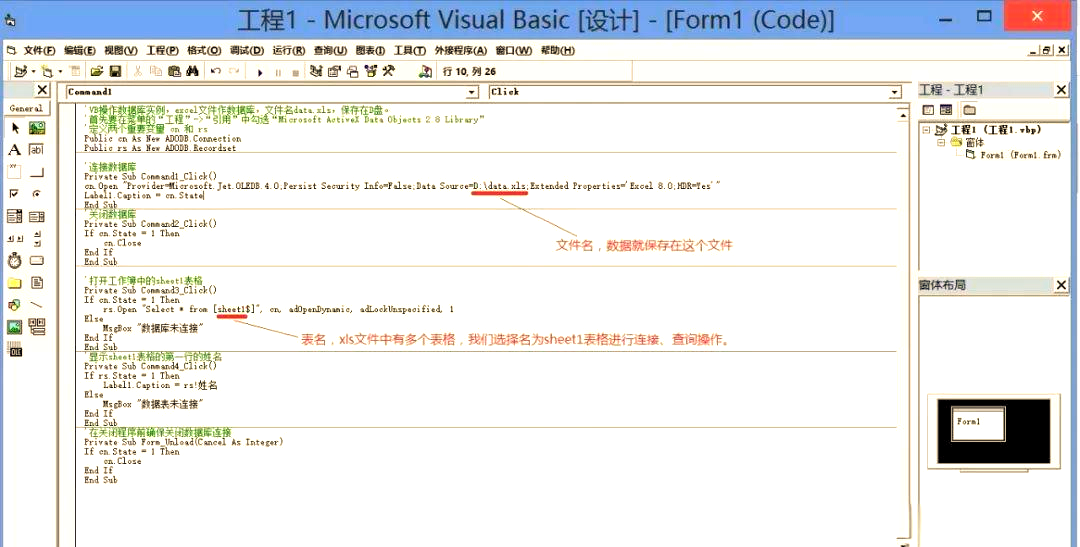
Task: Close the 窗体布局 panel
Action: [1061, 285]
